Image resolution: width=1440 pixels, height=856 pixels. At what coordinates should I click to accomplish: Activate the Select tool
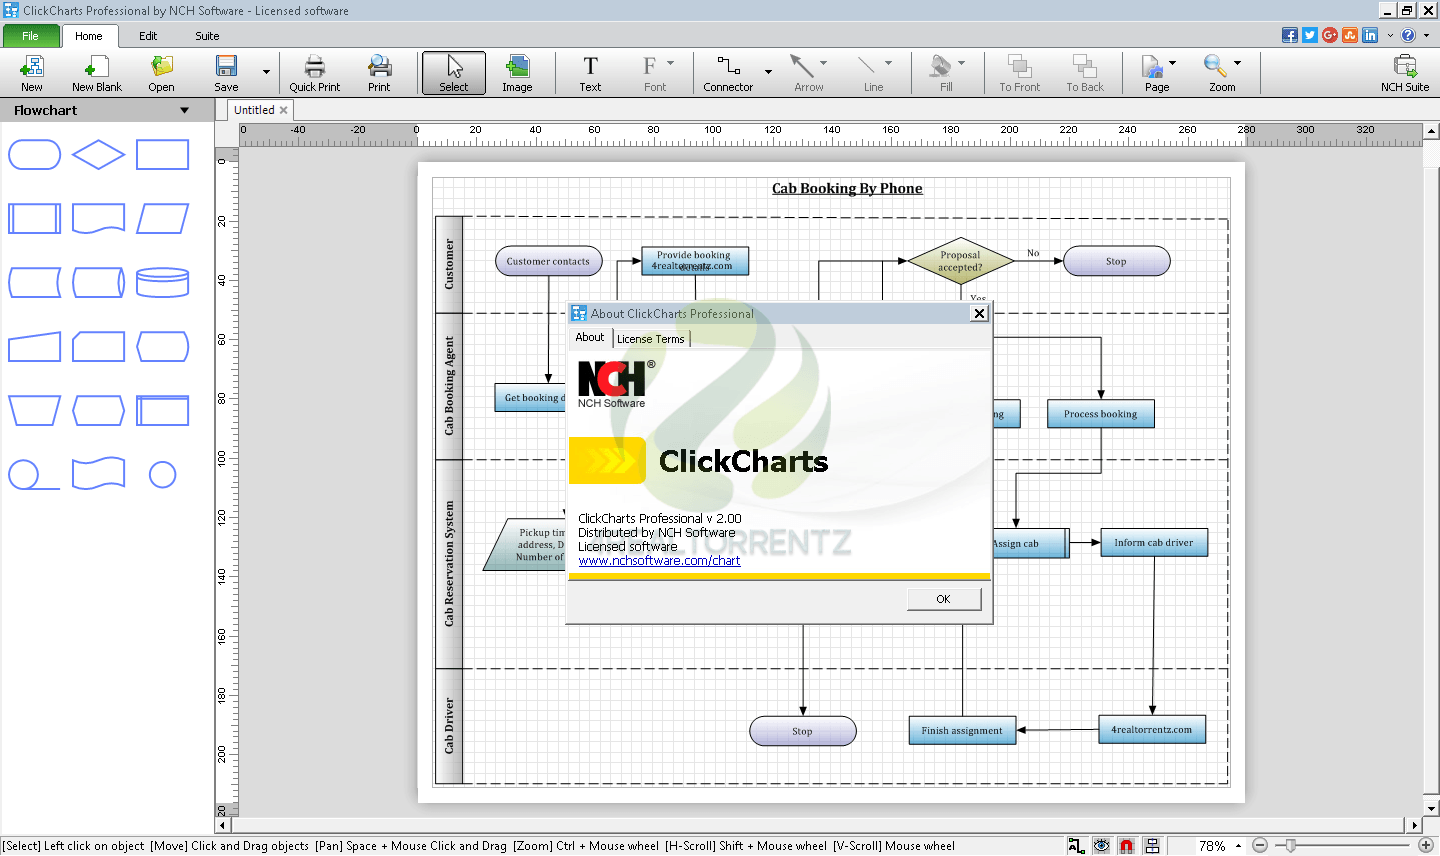[x=454, y=73]
